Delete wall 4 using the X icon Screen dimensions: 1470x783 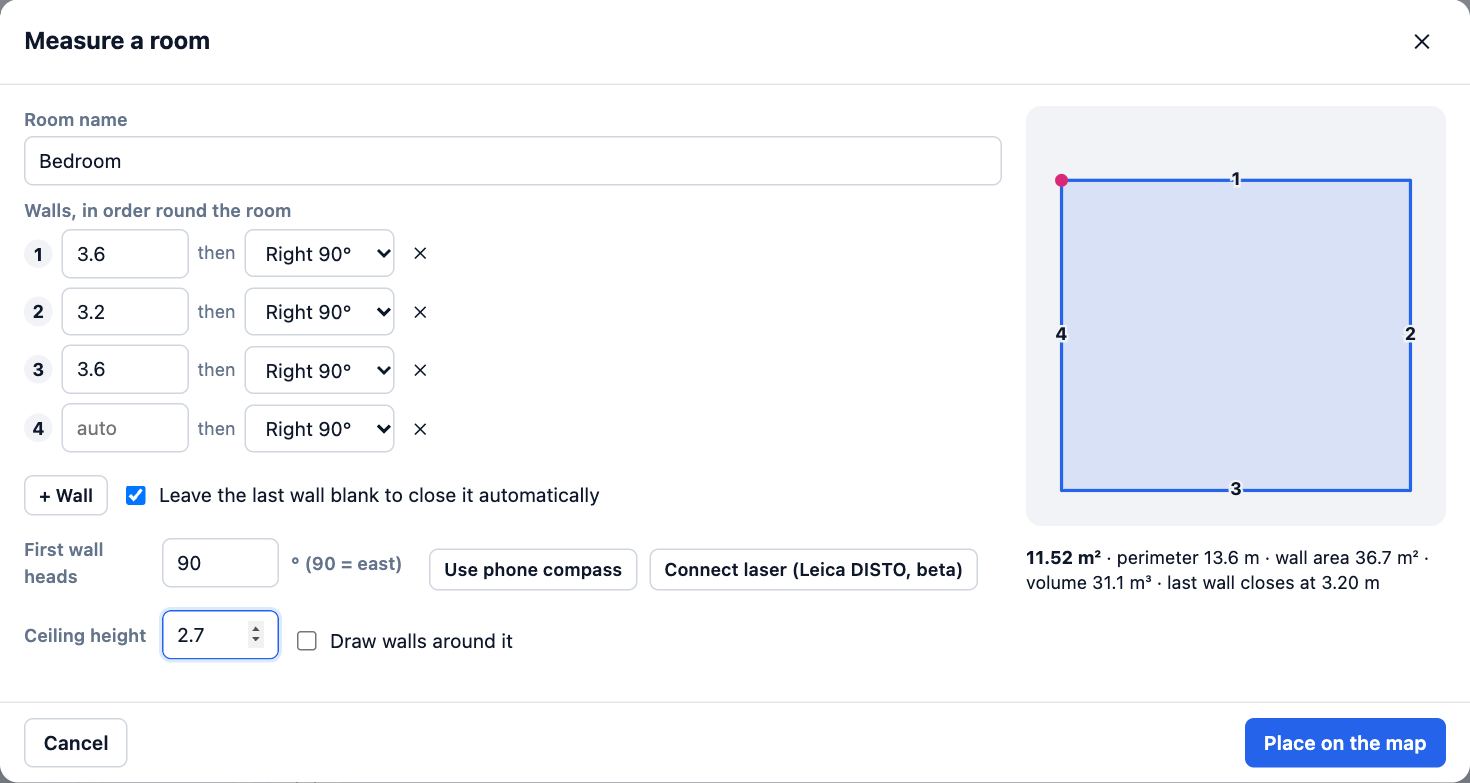[x=420, y=429]
